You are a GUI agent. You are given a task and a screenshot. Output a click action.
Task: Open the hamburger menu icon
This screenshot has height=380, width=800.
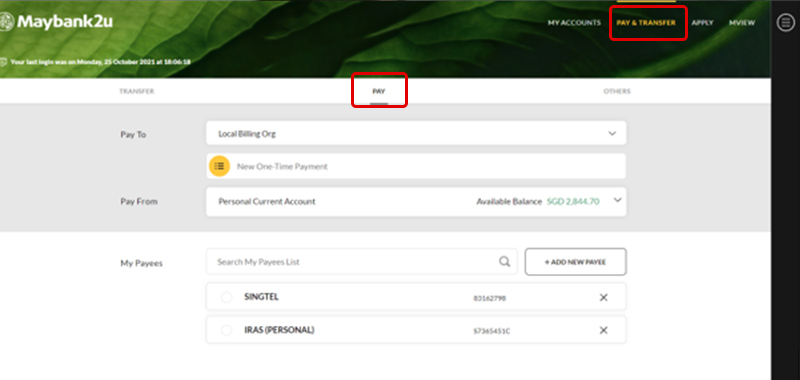785,22
